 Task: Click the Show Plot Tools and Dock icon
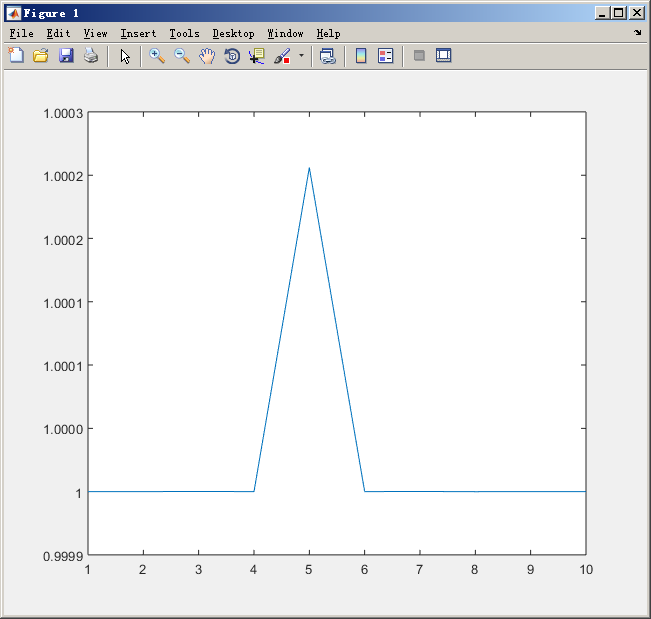443,55
